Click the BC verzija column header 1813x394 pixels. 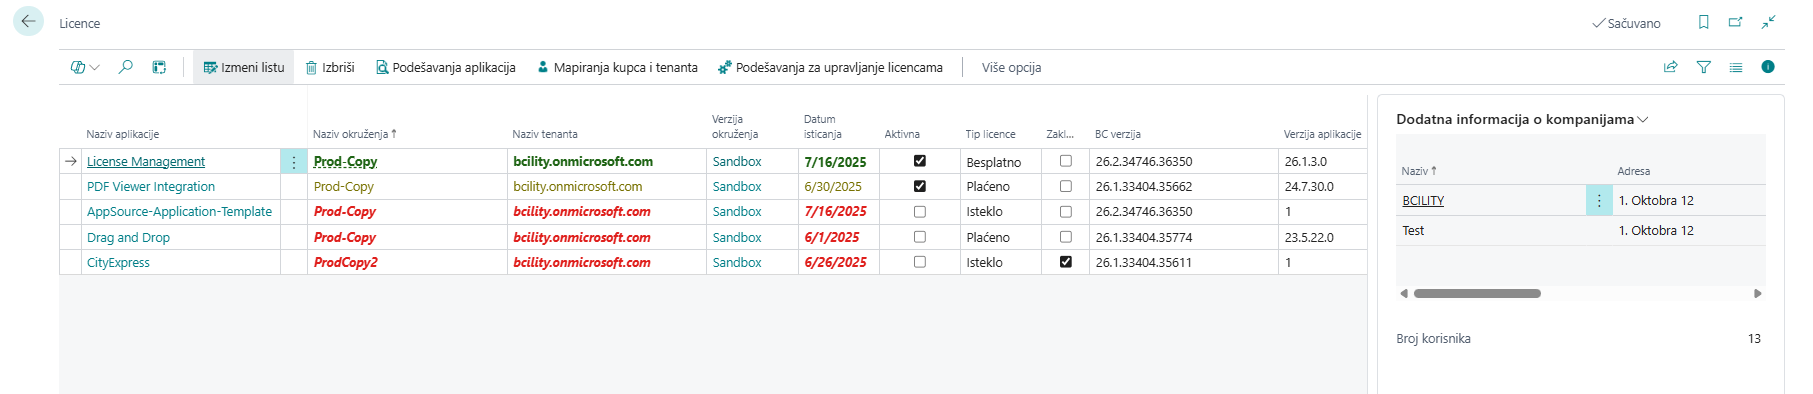(1117, 134)
